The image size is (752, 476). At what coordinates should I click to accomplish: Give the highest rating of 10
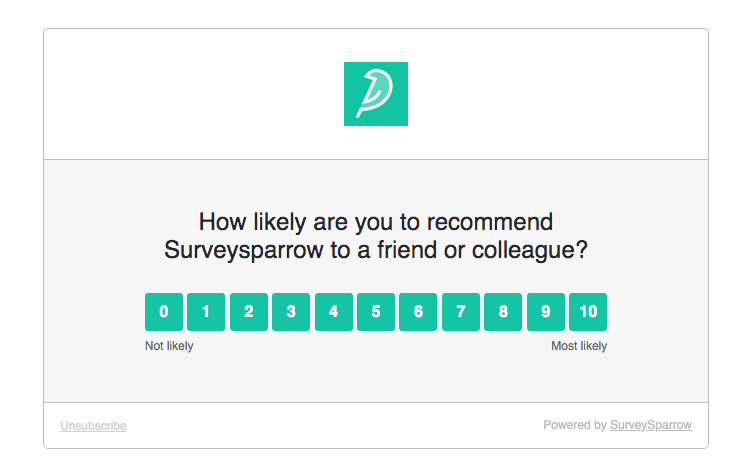588,312
